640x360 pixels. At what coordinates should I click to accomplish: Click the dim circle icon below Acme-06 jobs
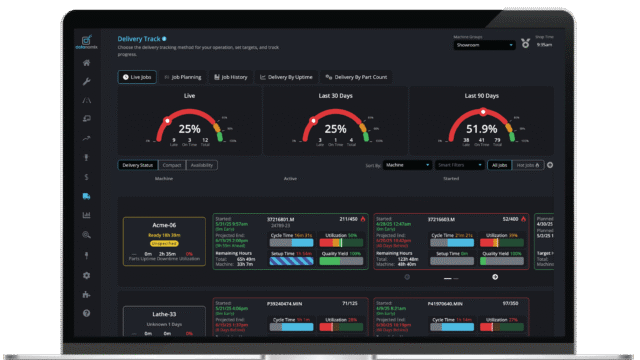tap(407, 277)
